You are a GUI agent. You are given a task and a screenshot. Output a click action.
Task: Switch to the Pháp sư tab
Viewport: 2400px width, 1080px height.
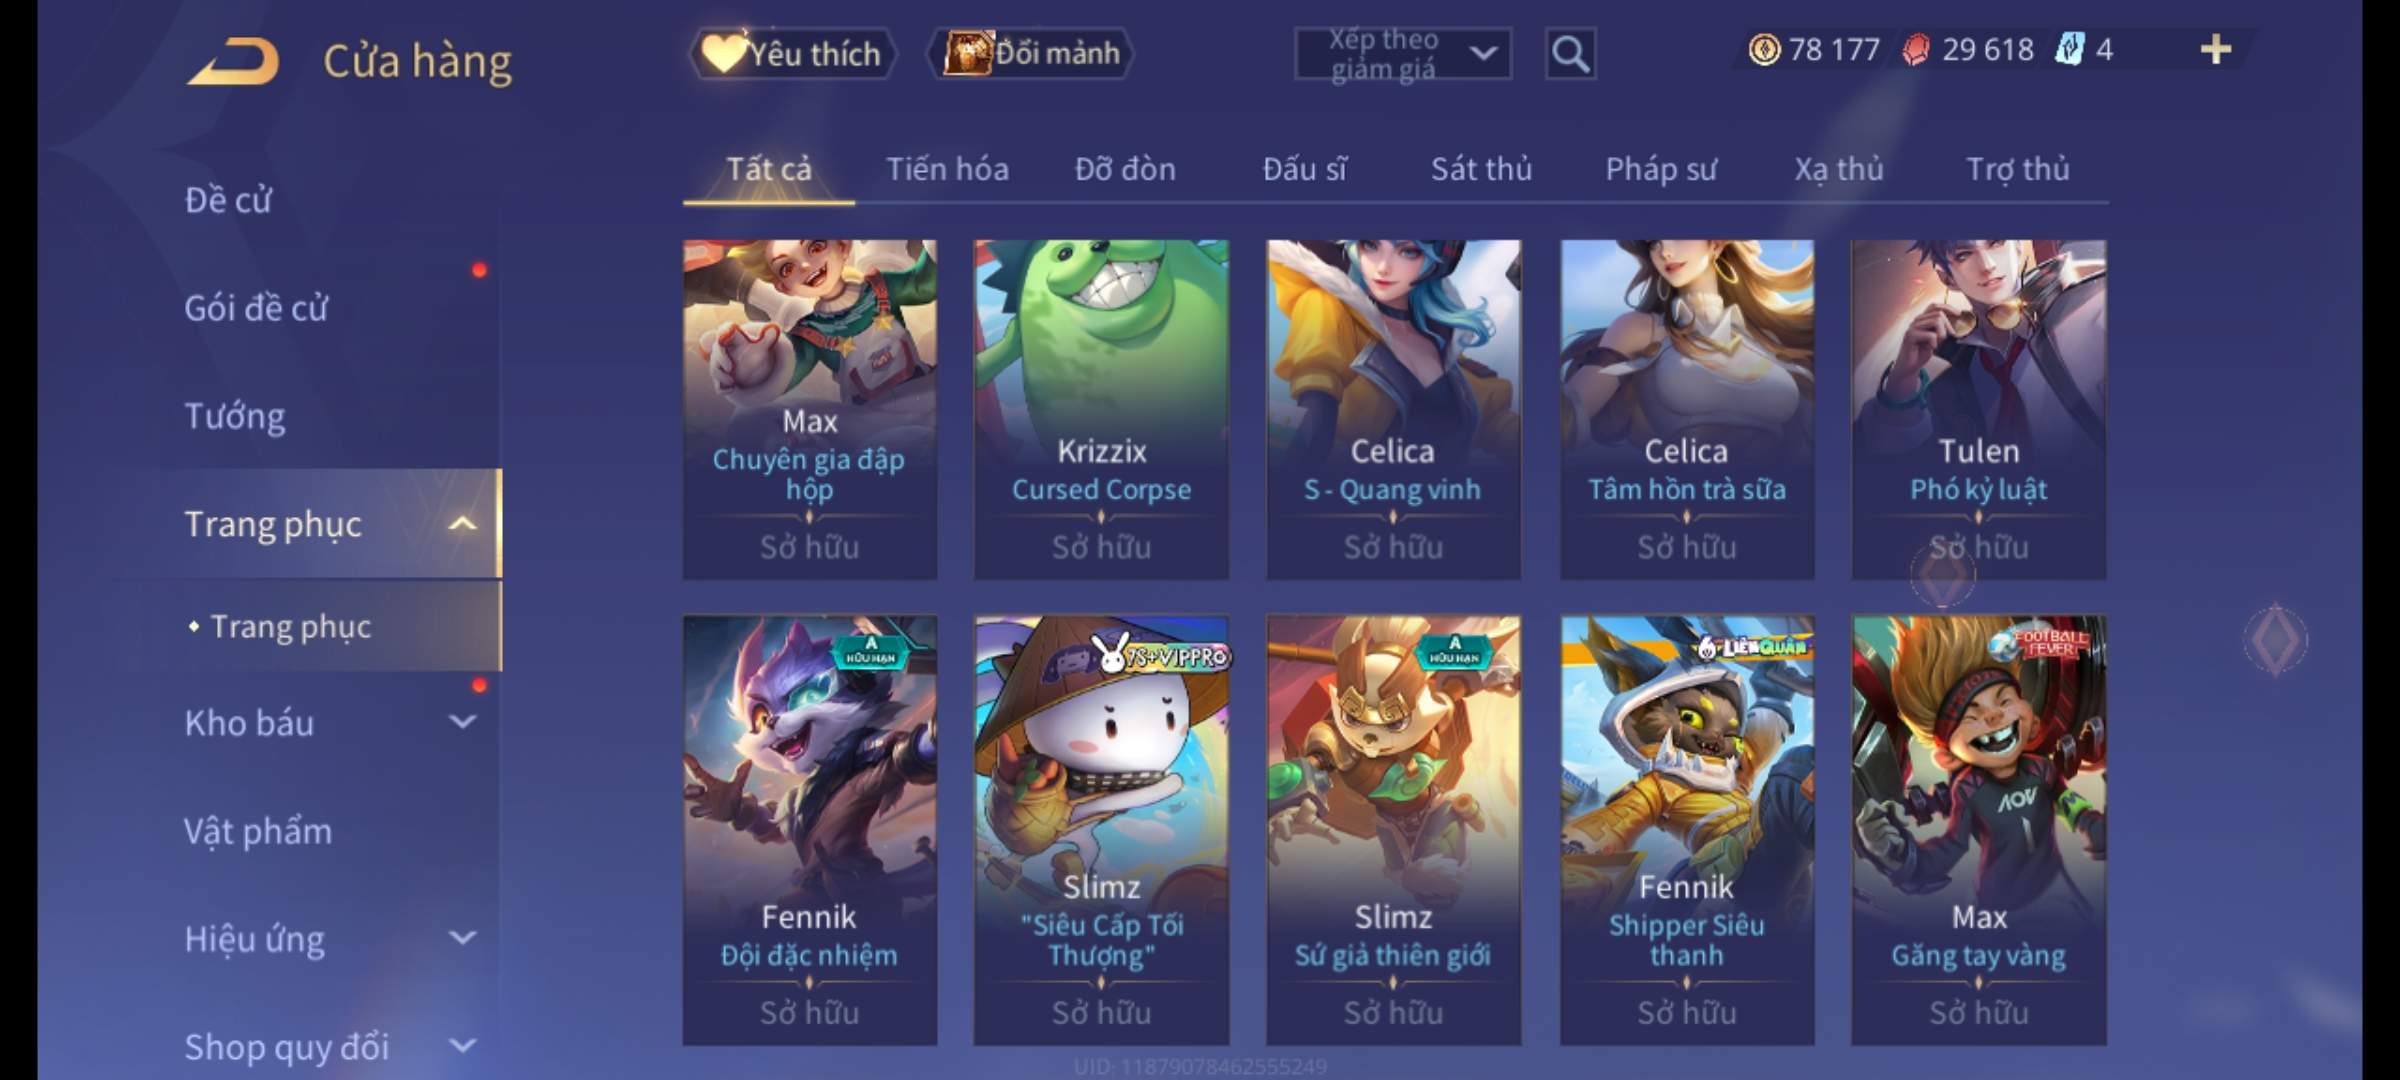click(1661, 170)
